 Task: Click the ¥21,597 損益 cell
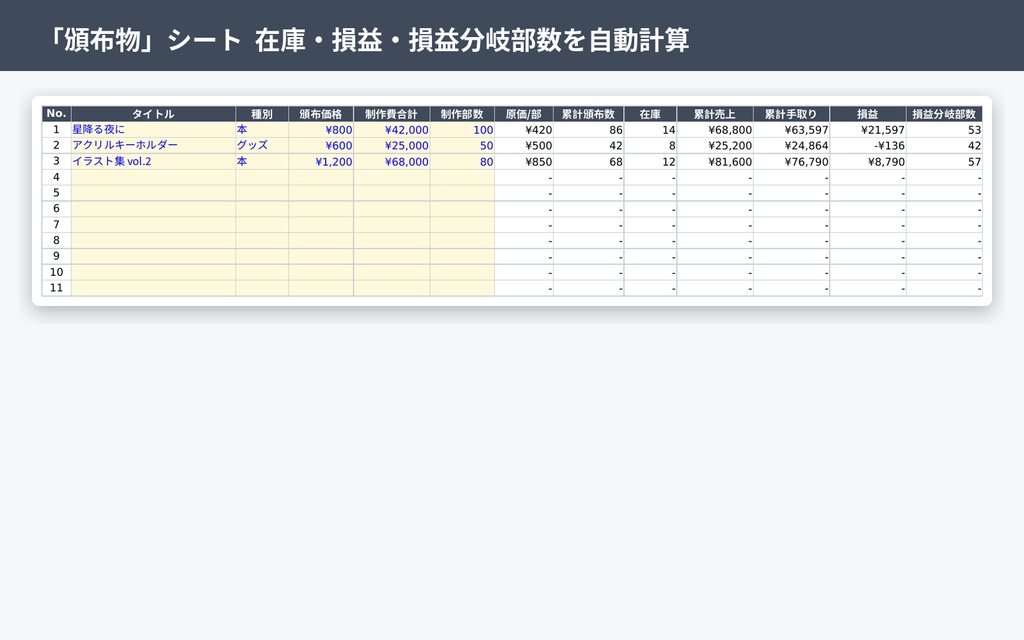click(x=868, y=129)
